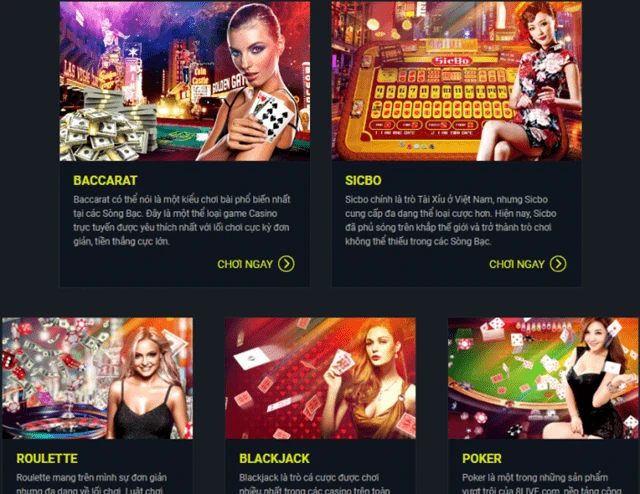Click the Baccarat description paragraph
The image size is (640, 494).
[182, 220]
